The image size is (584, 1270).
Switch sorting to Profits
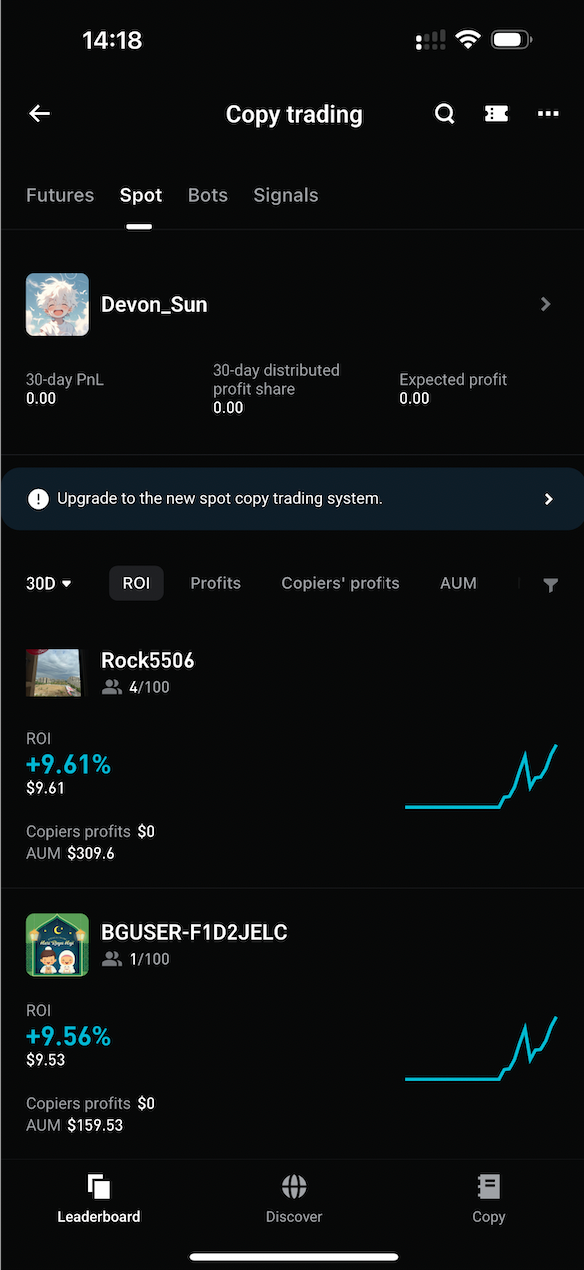point(215,583)
